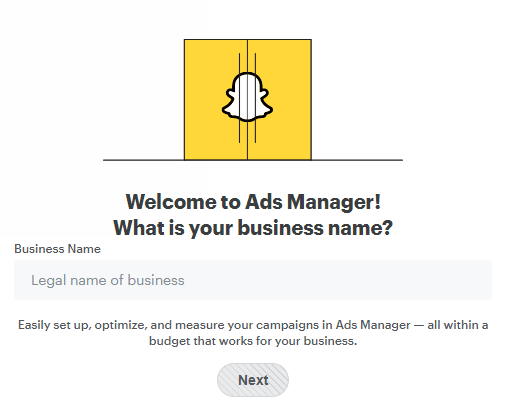Click the "Easily set up, optimize" description line

(x=253, y=325)
